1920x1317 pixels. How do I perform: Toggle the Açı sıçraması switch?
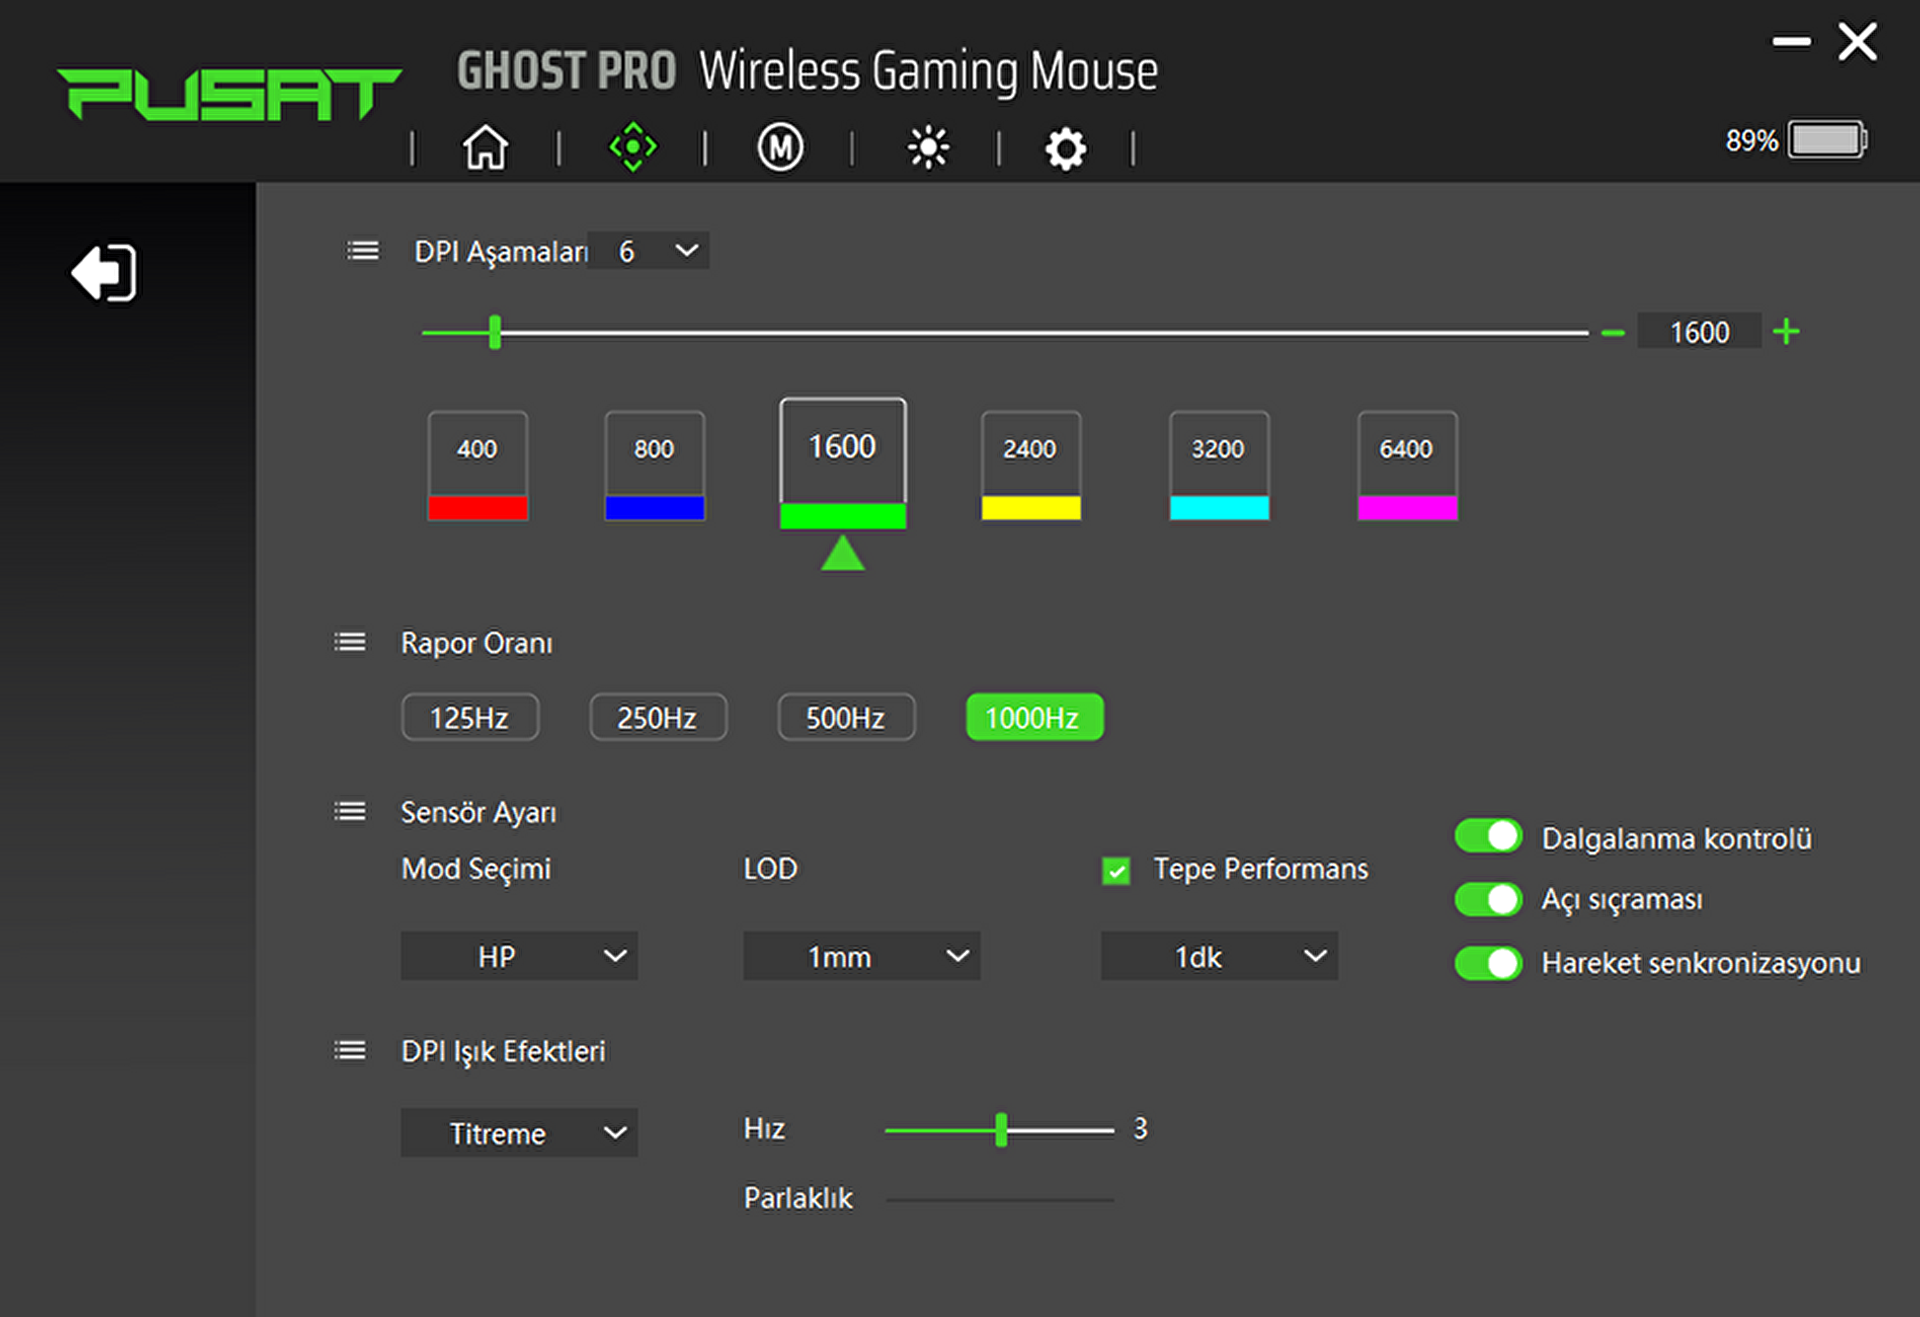tap(1488, 899)
